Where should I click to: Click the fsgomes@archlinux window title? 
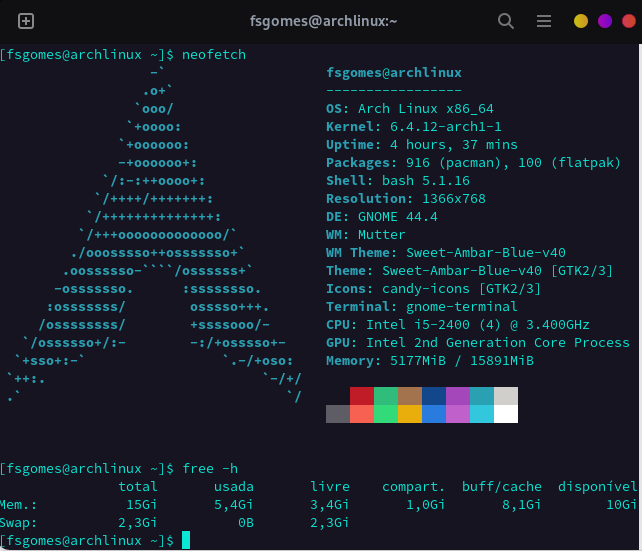tap(324, 21)
